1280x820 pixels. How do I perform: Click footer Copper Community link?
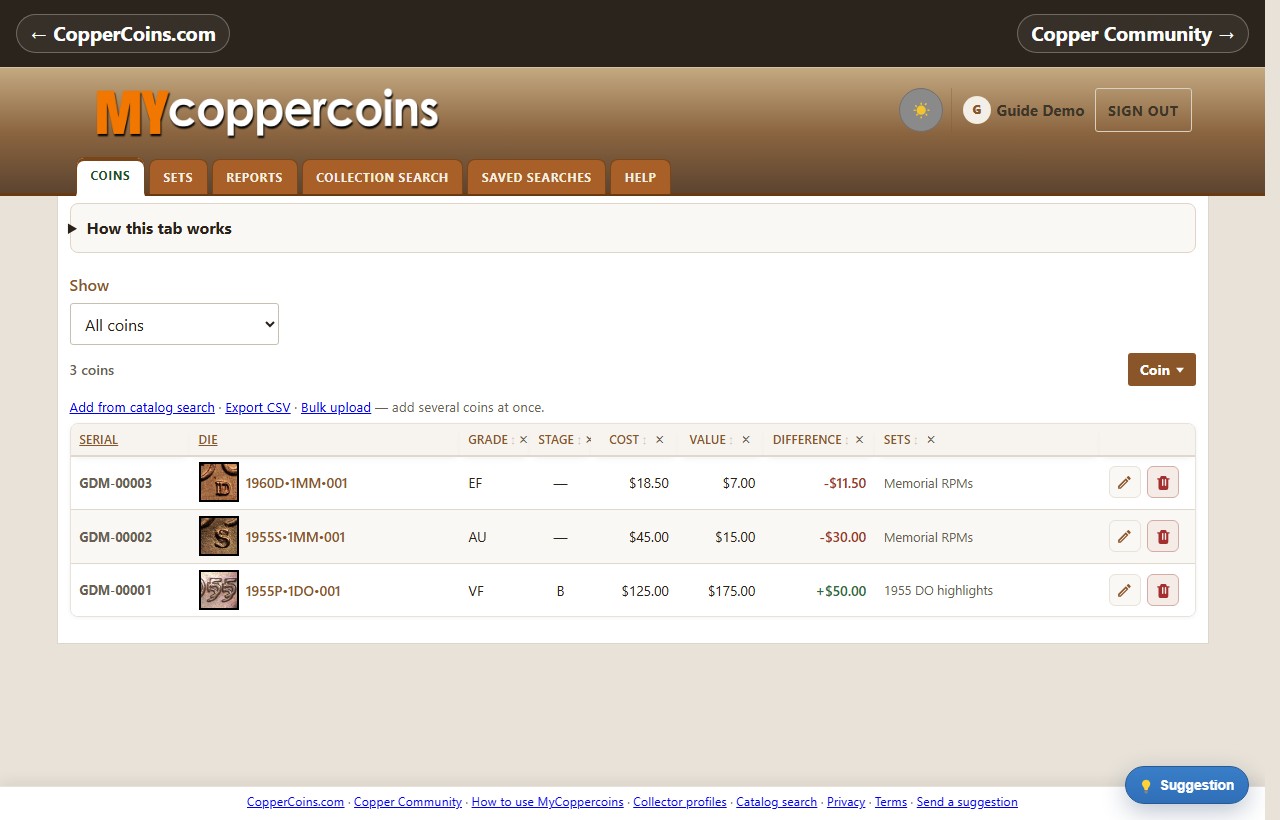click(x=408, y=802)
